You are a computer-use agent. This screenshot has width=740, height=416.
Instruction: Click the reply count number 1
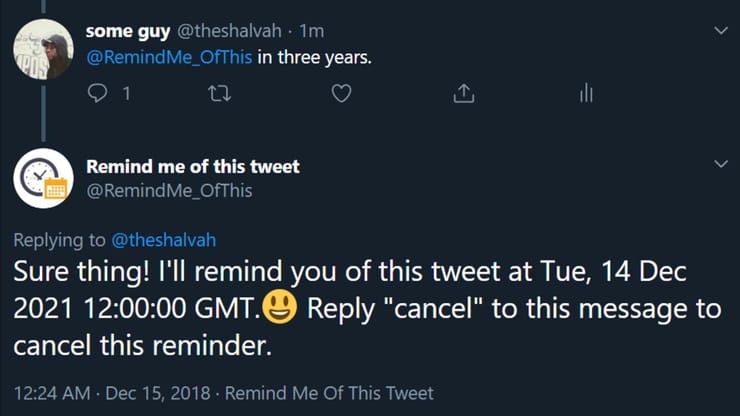[x=125, y=94]
